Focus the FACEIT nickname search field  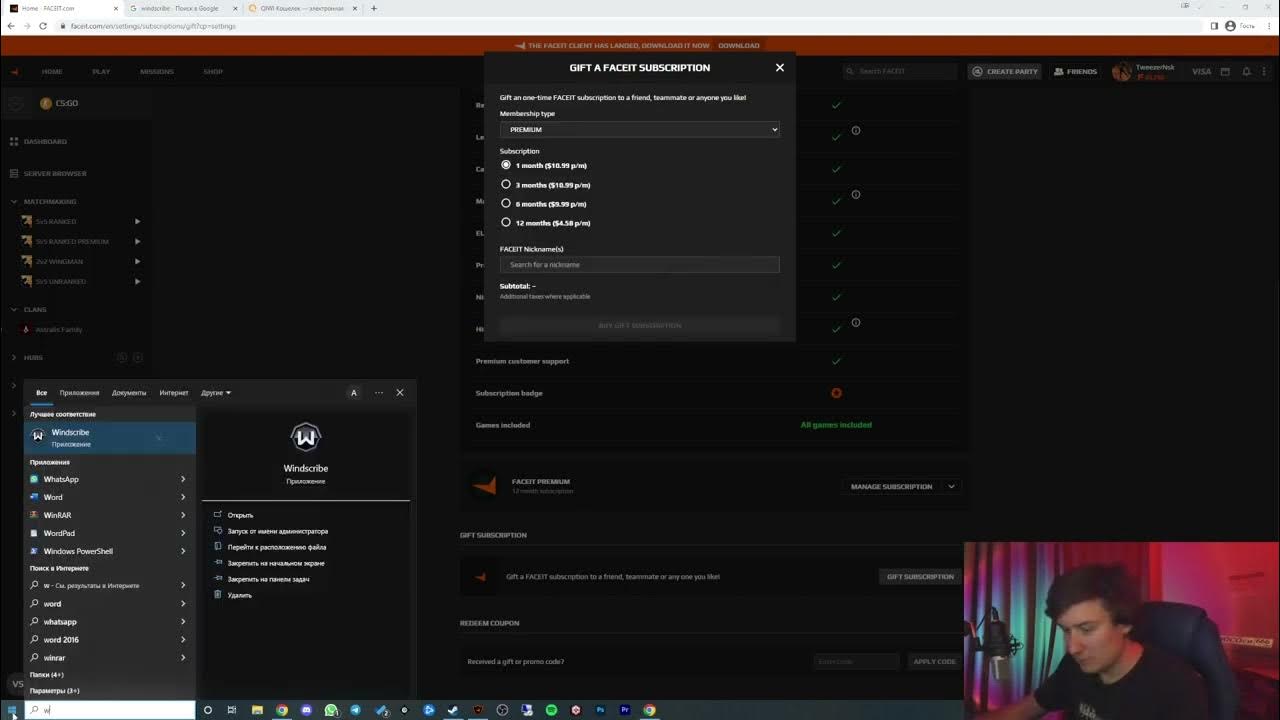point(639,264)
